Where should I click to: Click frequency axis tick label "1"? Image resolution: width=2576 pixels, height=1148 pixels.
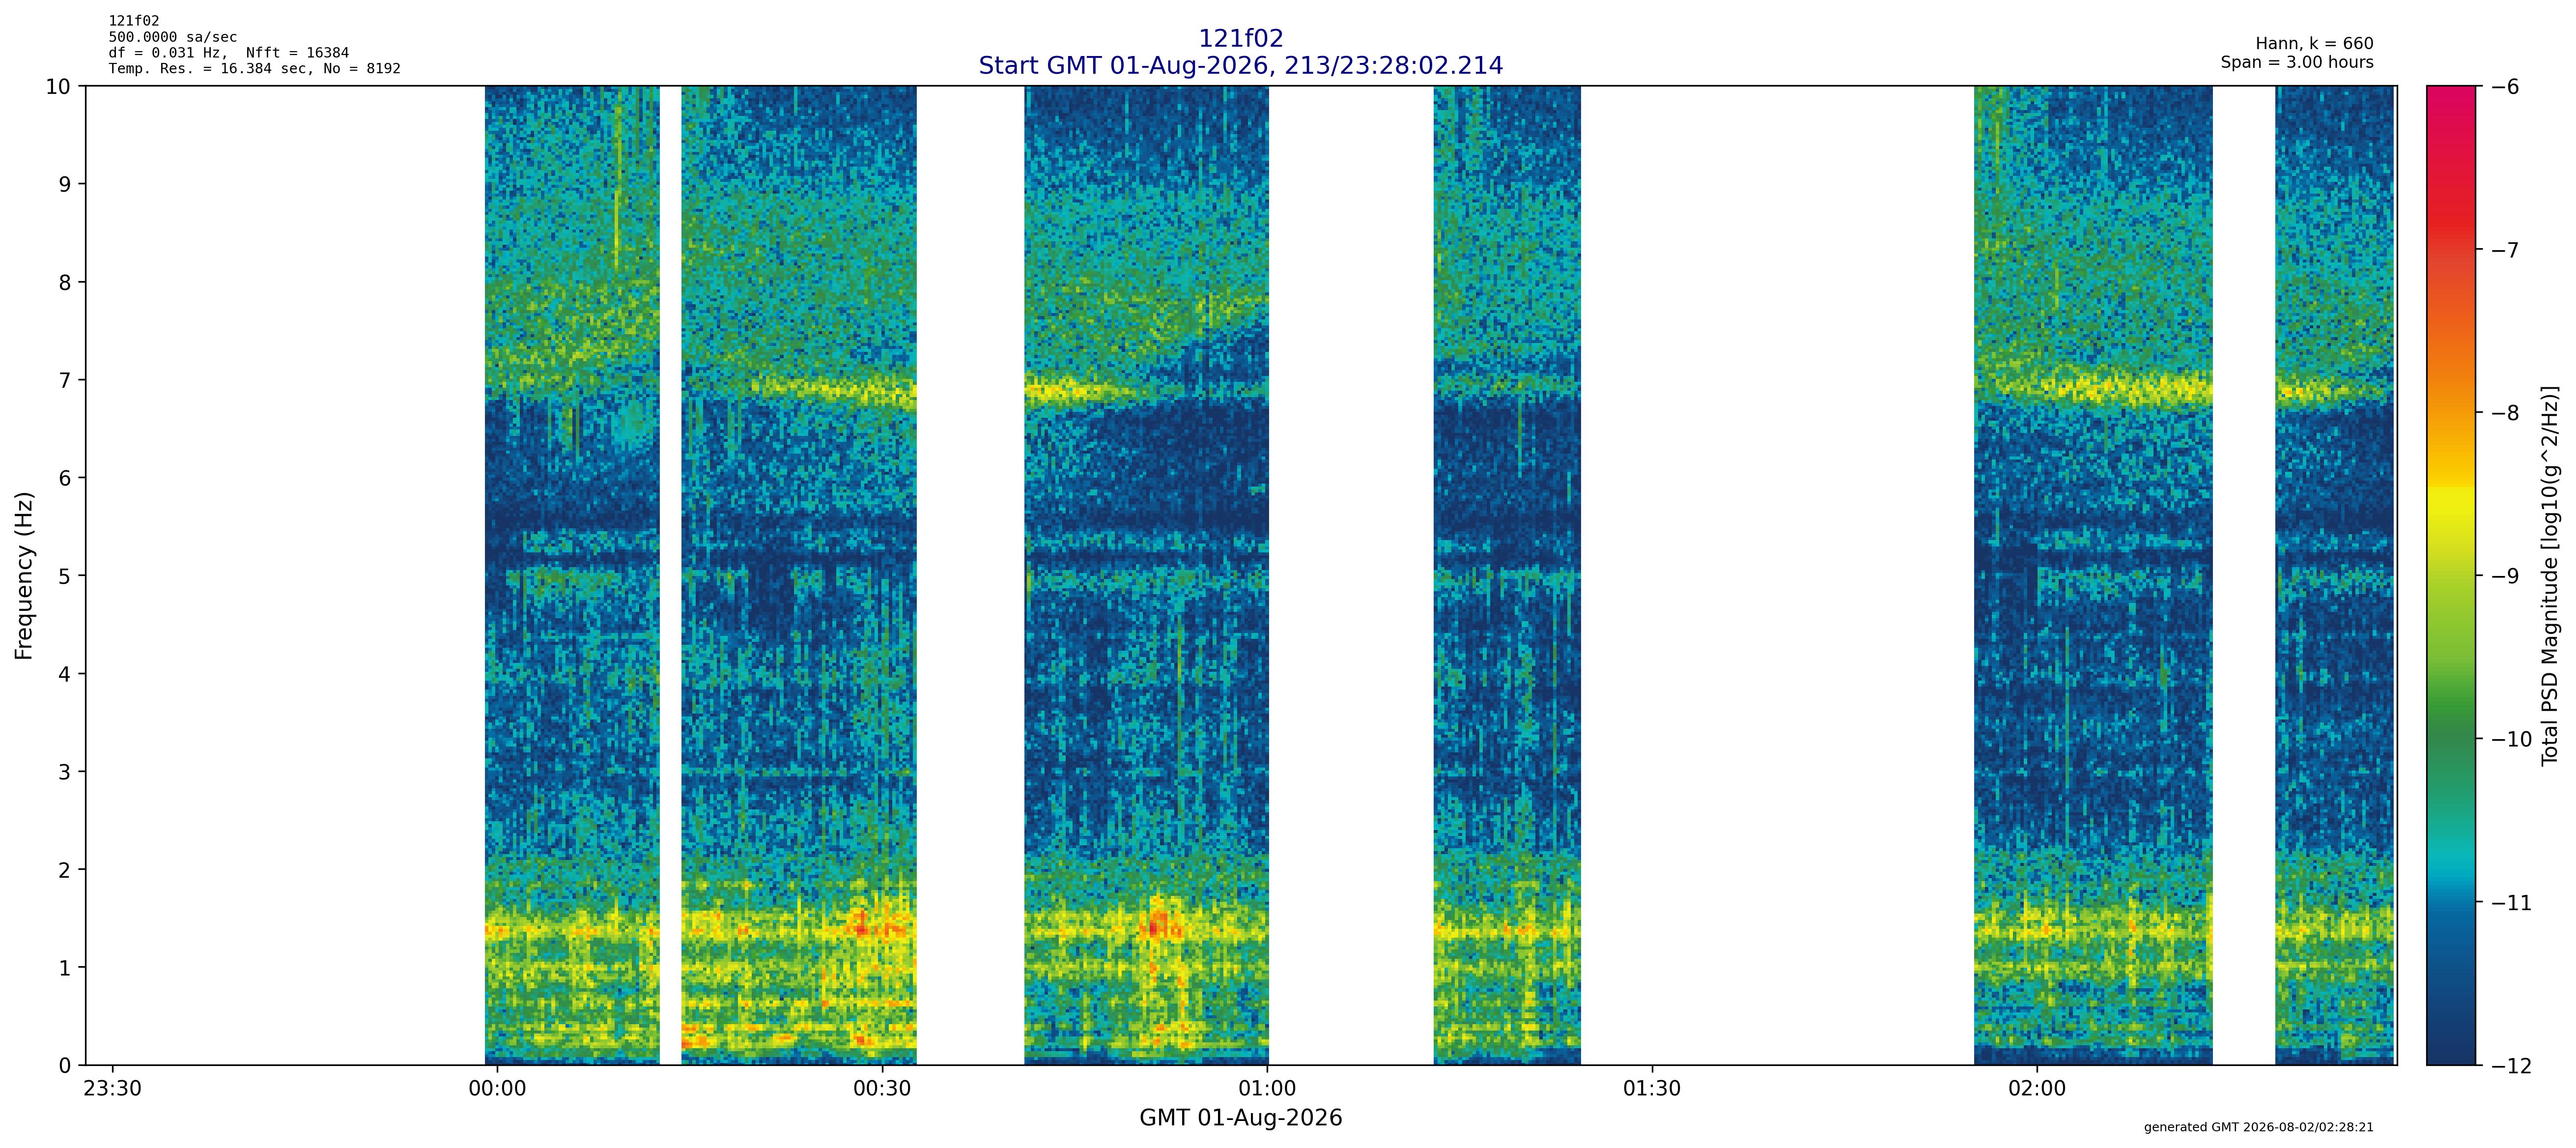click(x=65, y=968)
